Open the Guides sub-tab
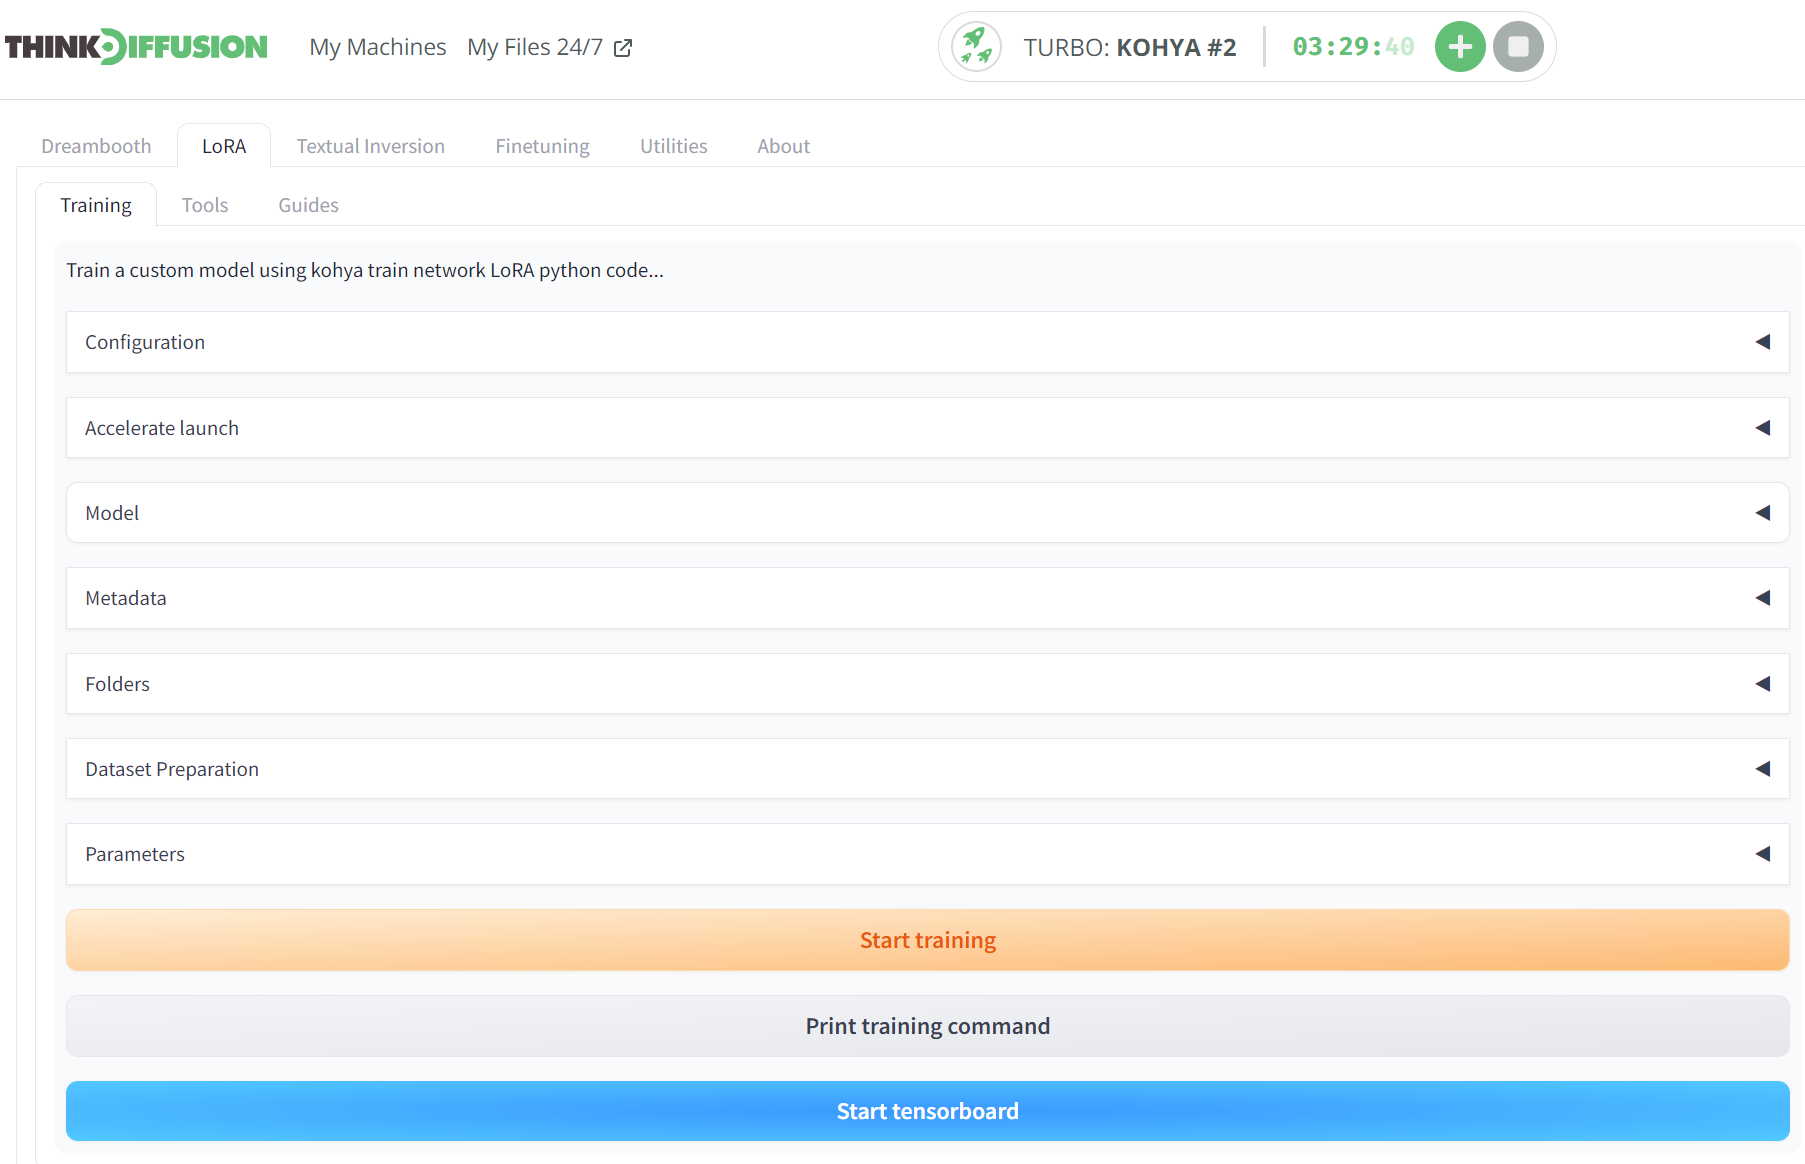1805x1164 pixels. tap(309, 205)
